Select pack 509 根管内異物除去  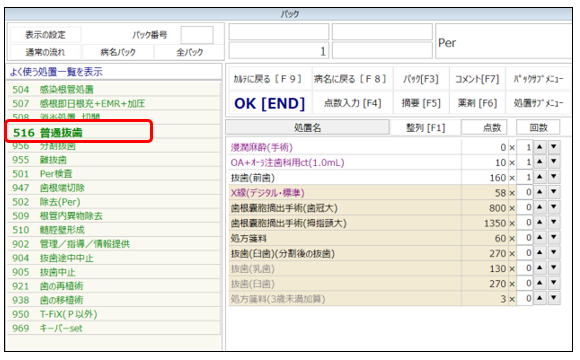114,216
